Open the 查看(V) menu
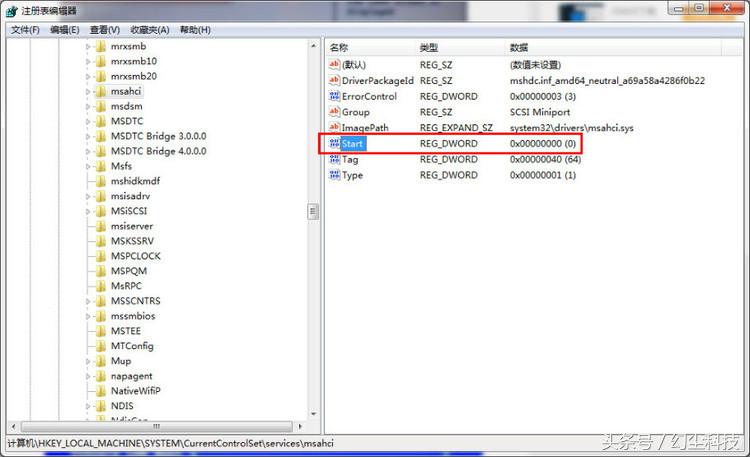The height and width of the screenshot is (457, 750). click(105, 30)
